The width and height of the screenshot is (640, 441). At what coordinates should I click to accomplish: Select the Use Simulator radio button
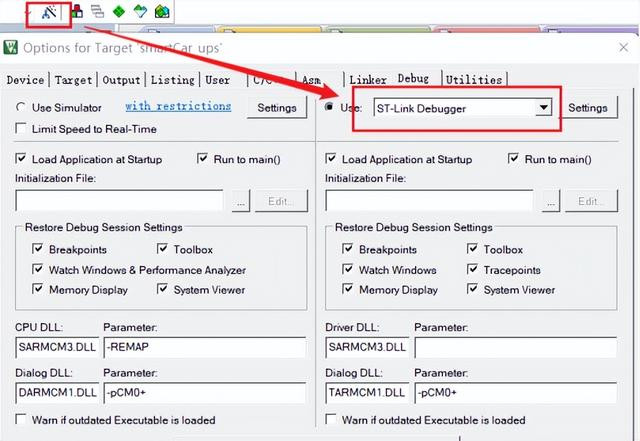click(20, 107)
